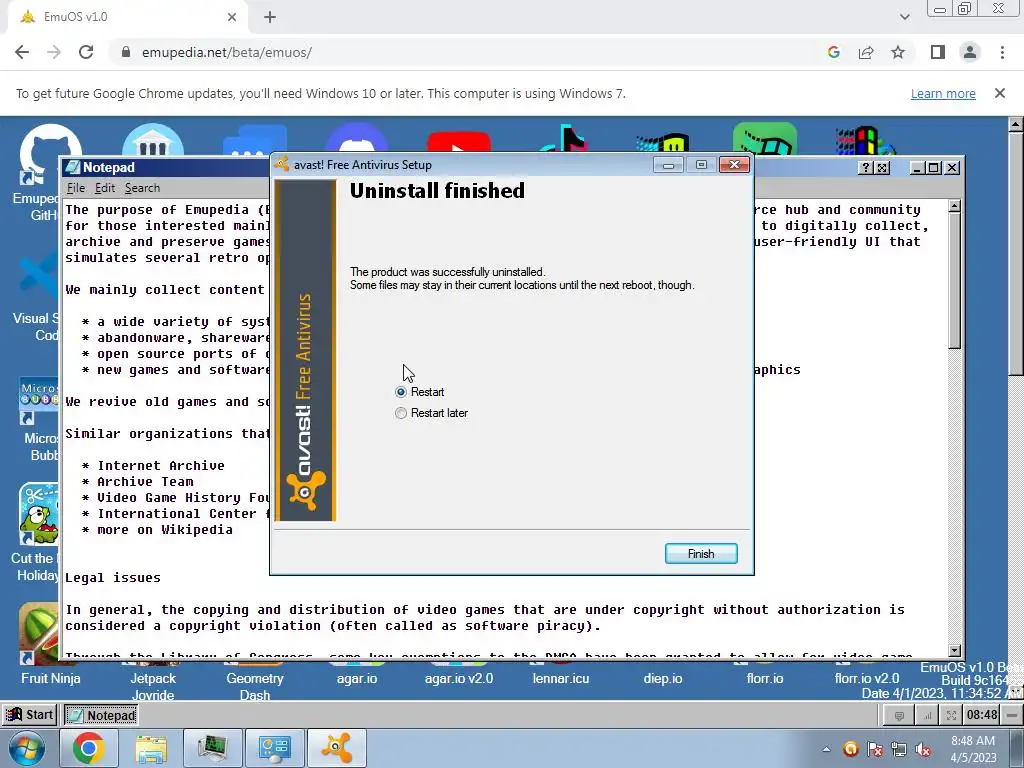The width and height of the screenshot is (1024, 768).
Task: Click the Chrome address bar URL
Action: click(x=227, y=52)
